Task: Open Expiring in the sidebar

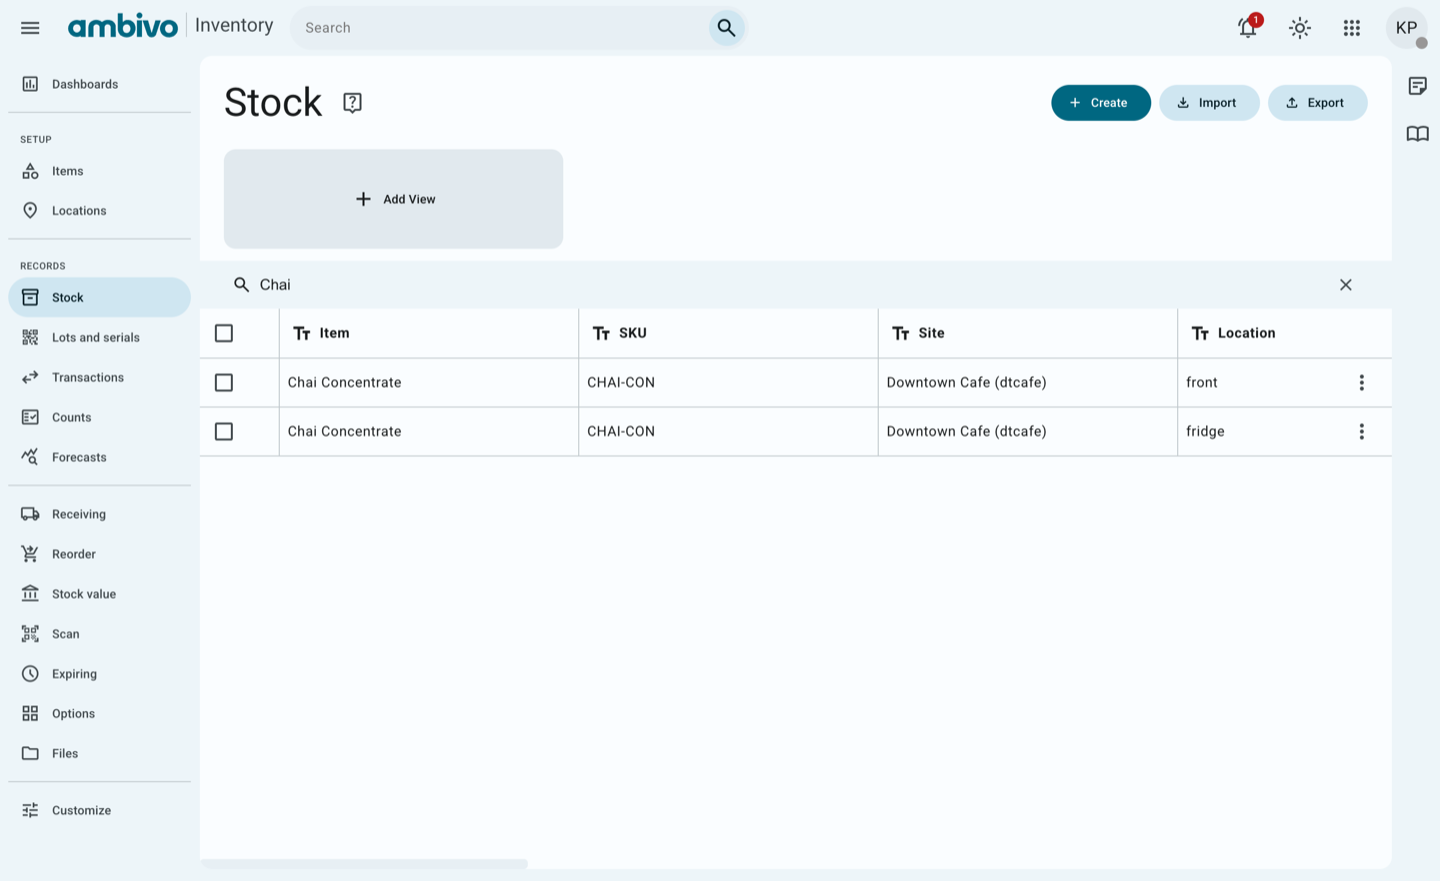Action: (99, 674)
